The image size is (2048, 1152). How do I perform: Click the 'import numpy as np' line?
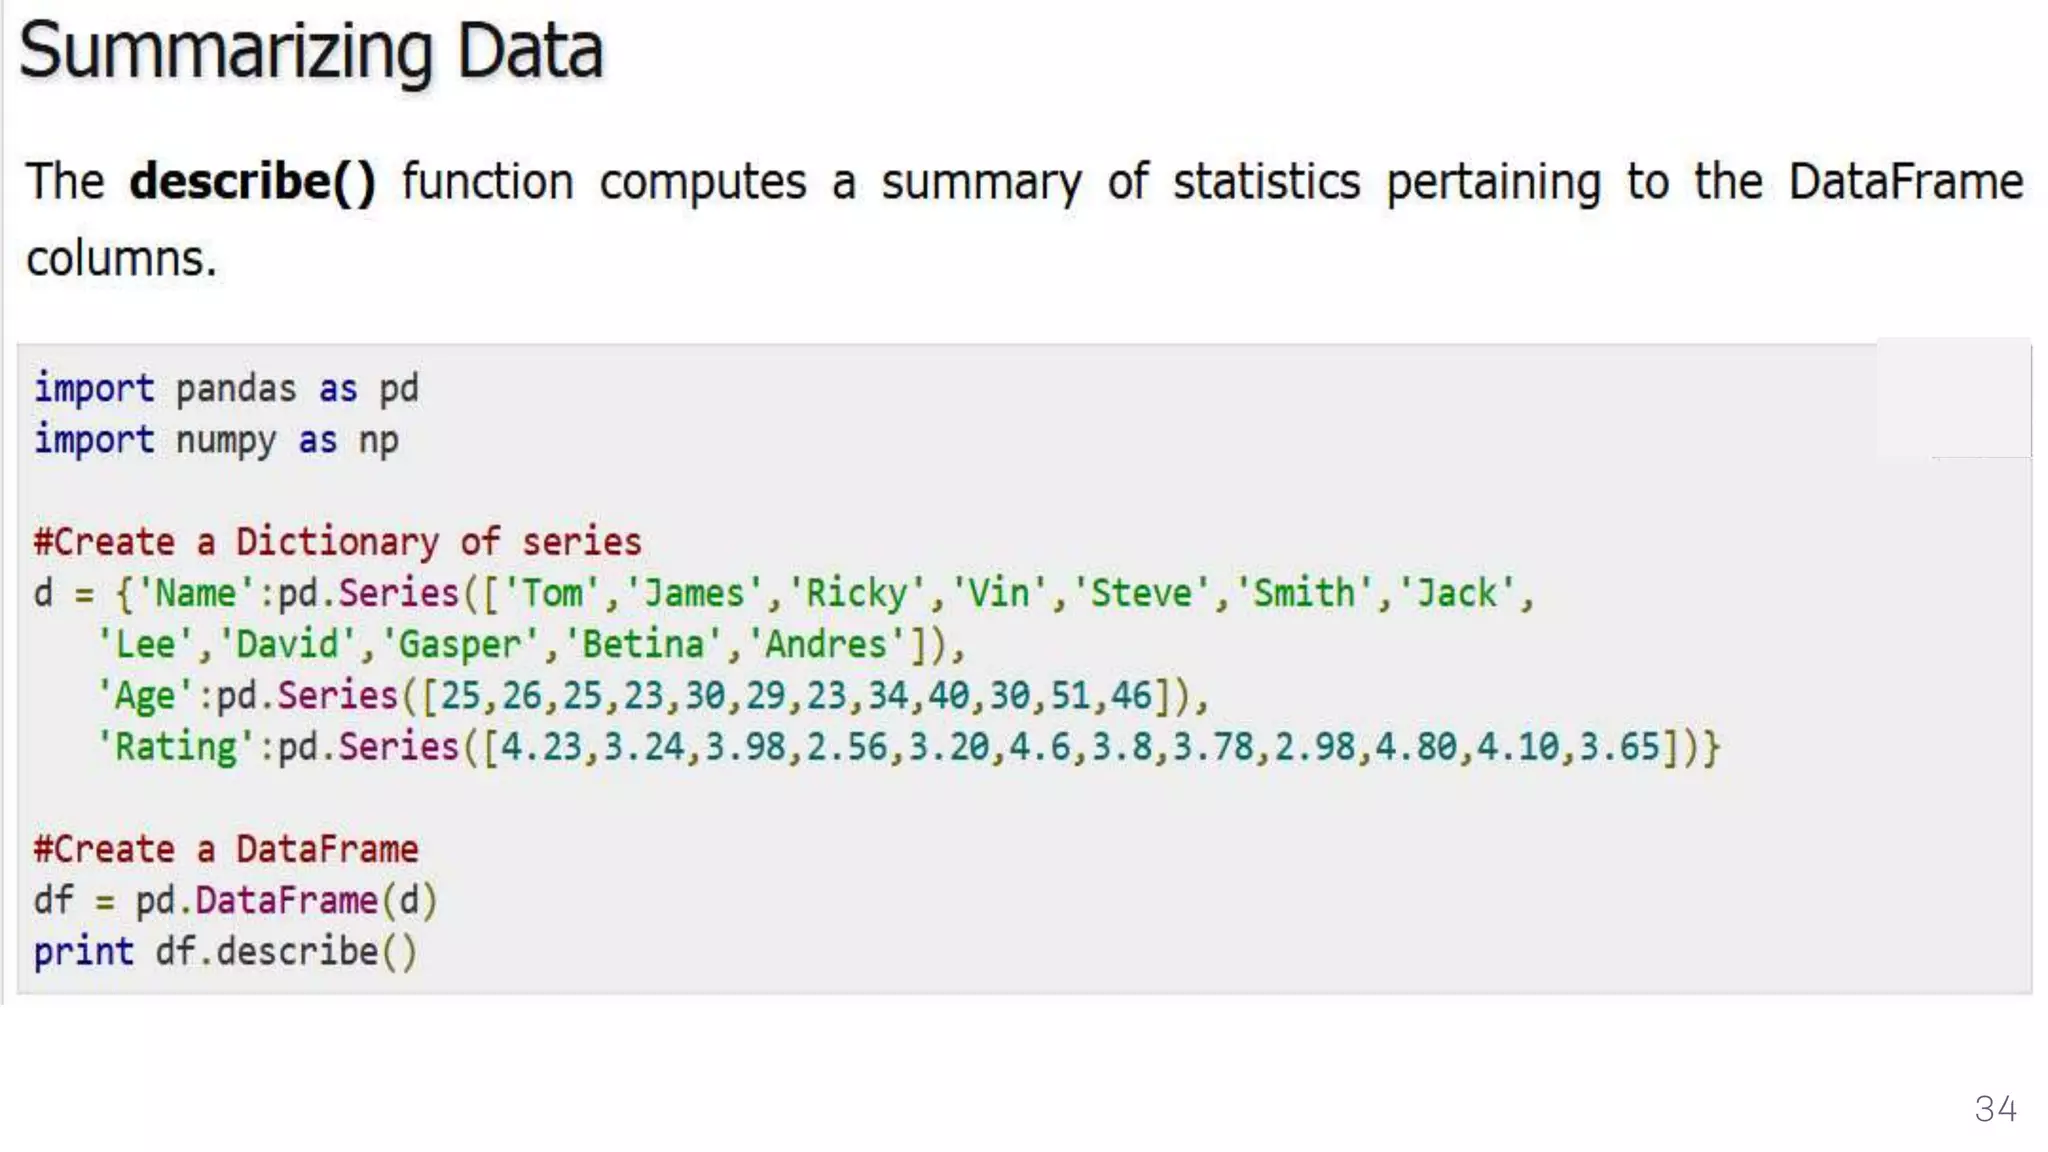coord(216,440)
